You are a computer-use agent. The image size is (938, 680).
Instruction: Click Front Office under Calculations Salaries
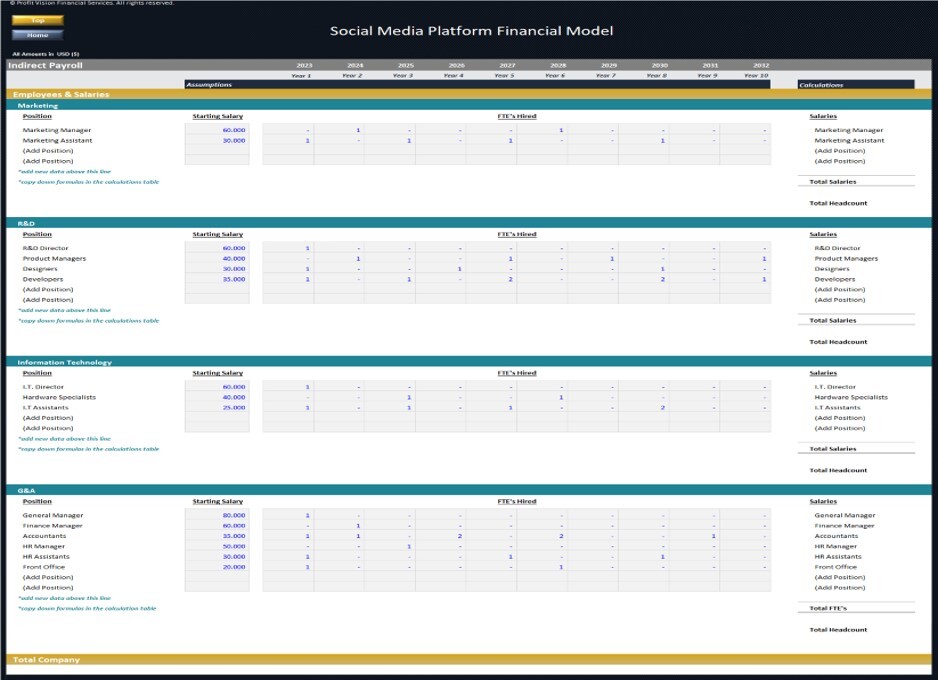point(835,567)
